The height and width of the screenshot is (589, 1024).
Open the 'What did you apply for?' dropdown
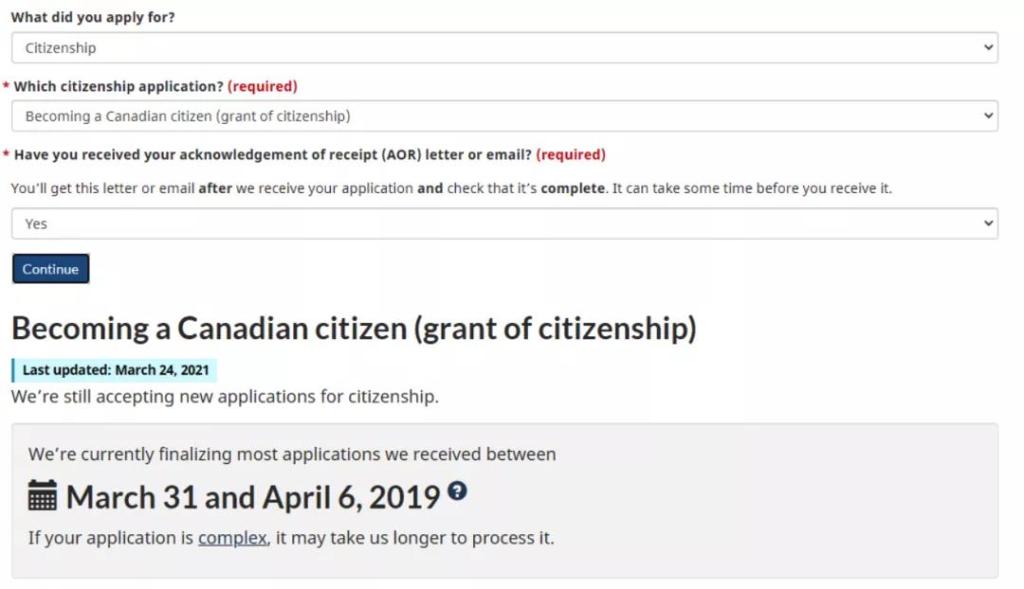point(504,48)
